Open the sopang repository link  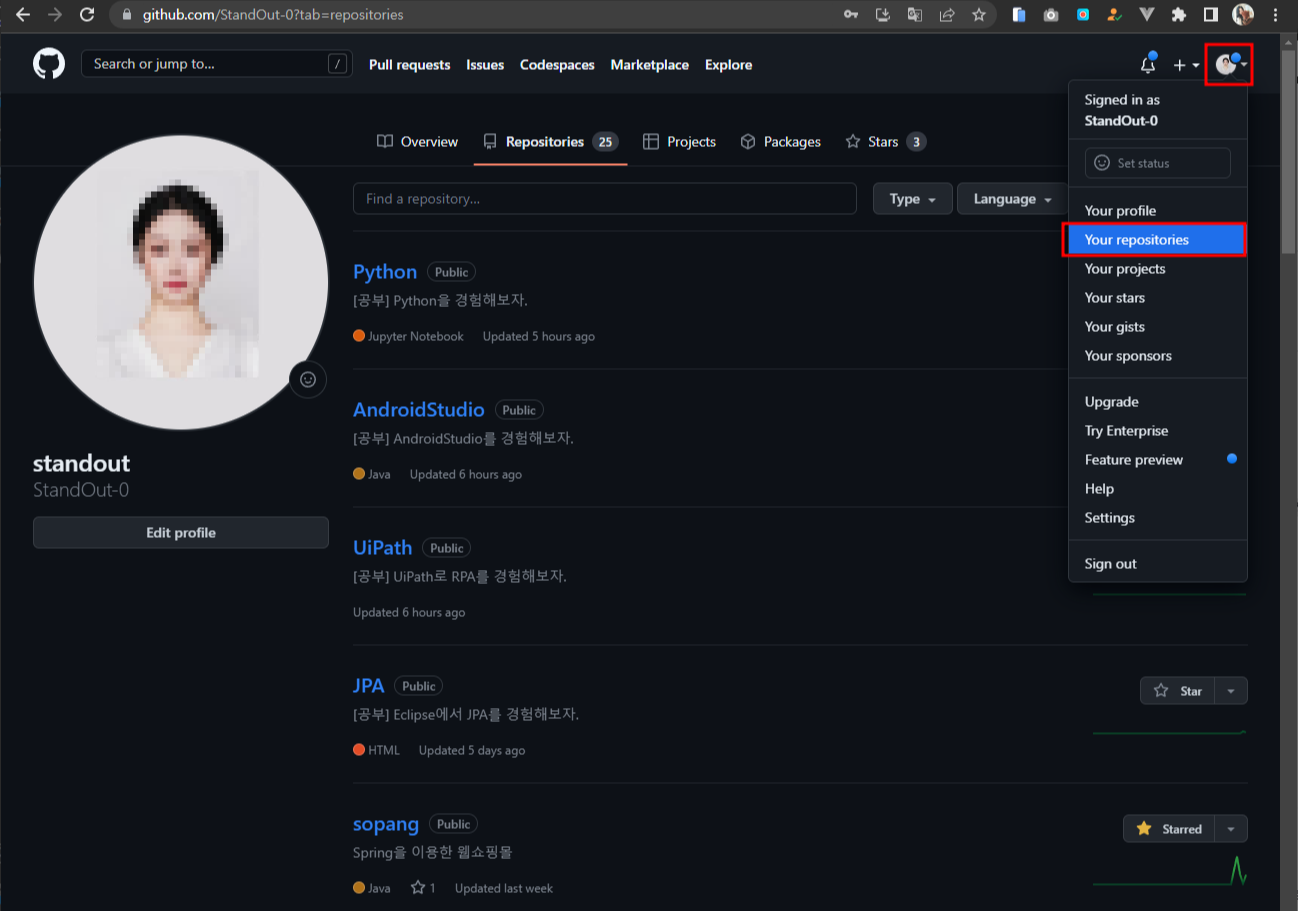(386, 824)
